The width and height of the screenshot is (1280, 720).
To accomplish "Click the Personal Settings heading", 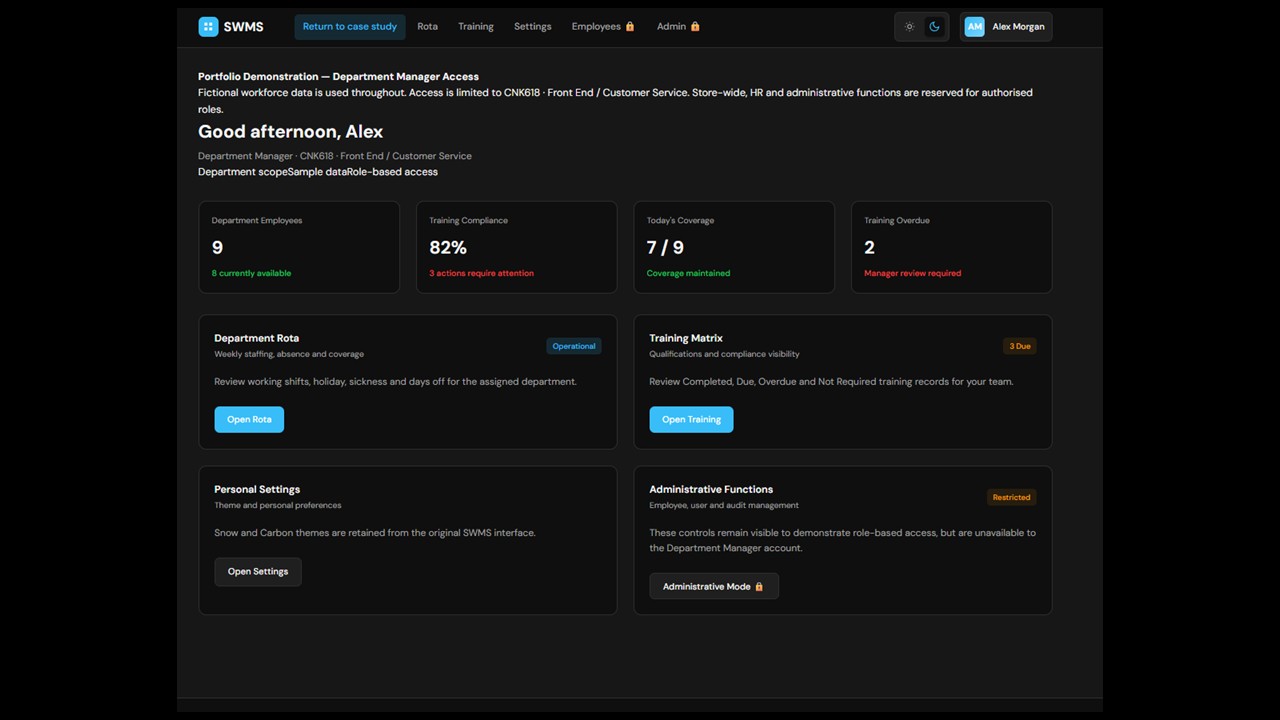I will tap(257, 489).
